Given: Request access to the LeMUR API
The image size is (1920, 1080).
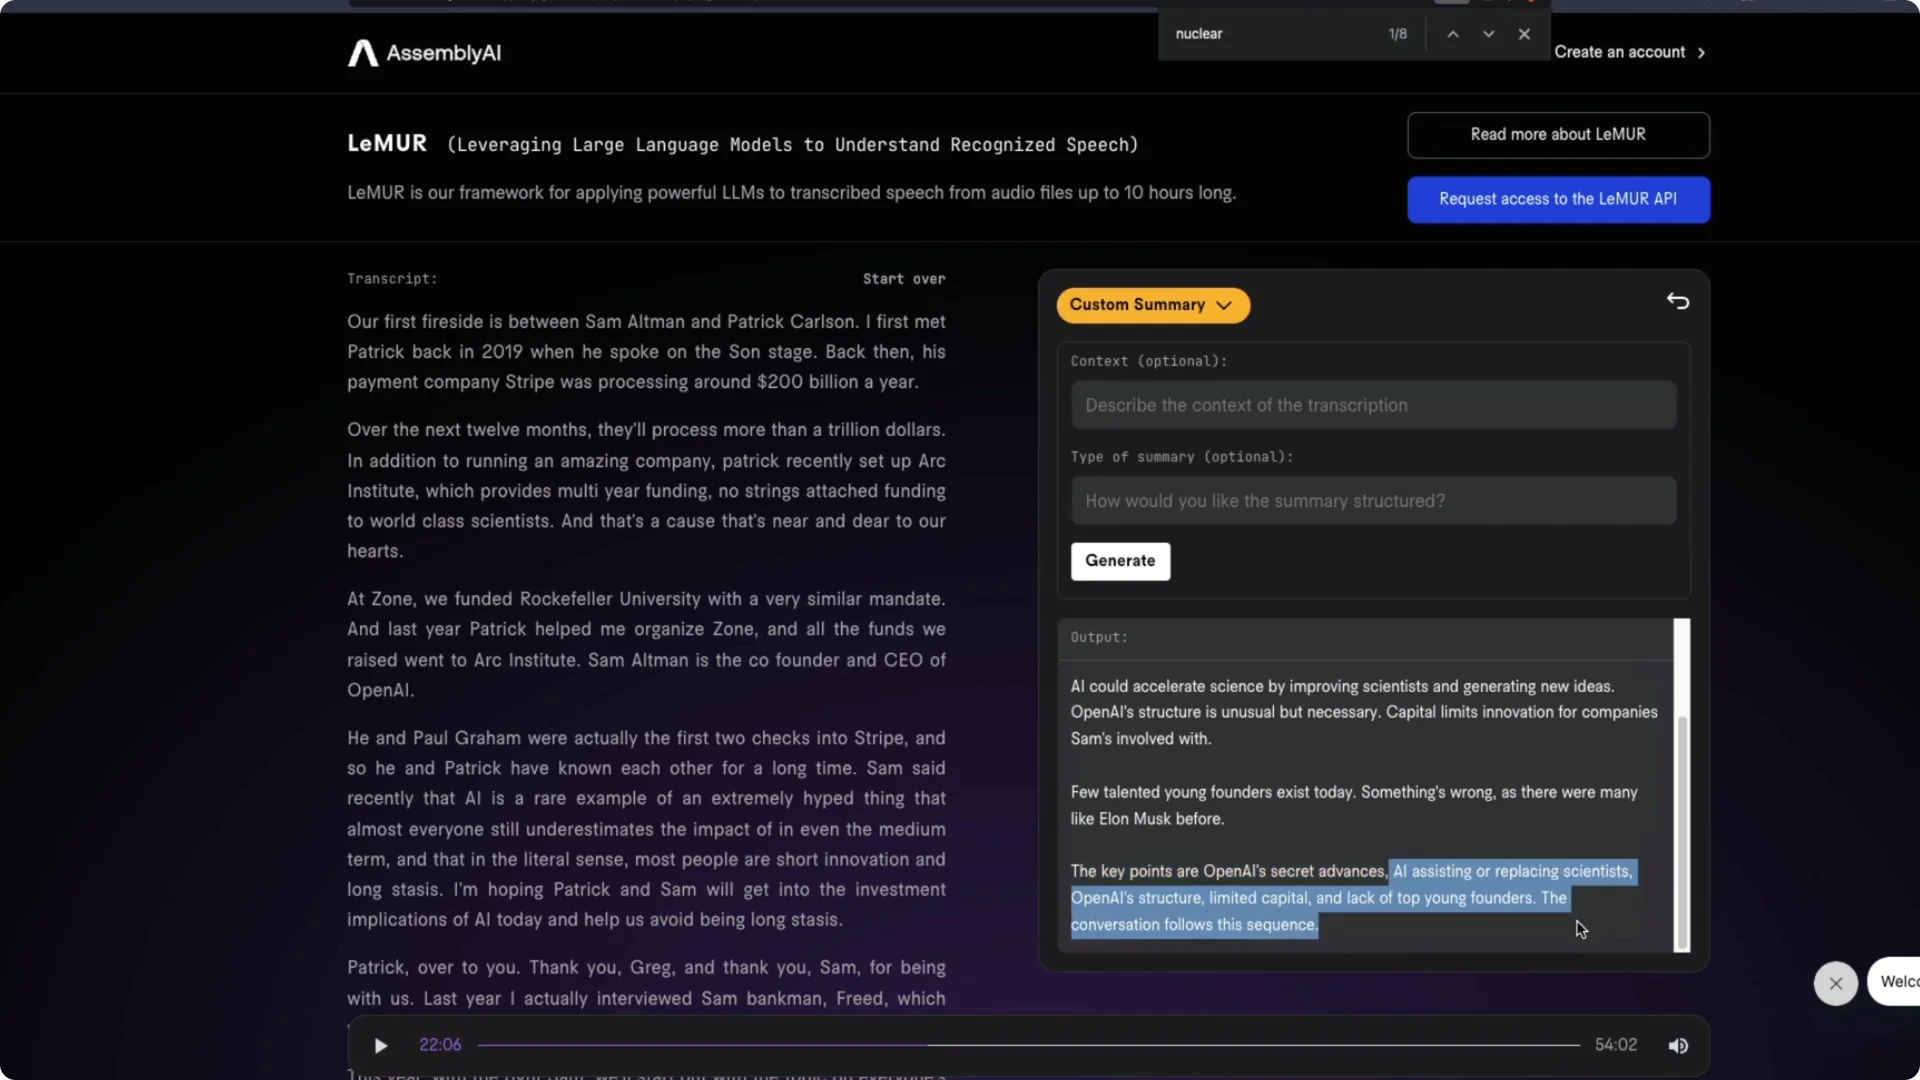Looking at the screenshot, I should coord(1557,199).
